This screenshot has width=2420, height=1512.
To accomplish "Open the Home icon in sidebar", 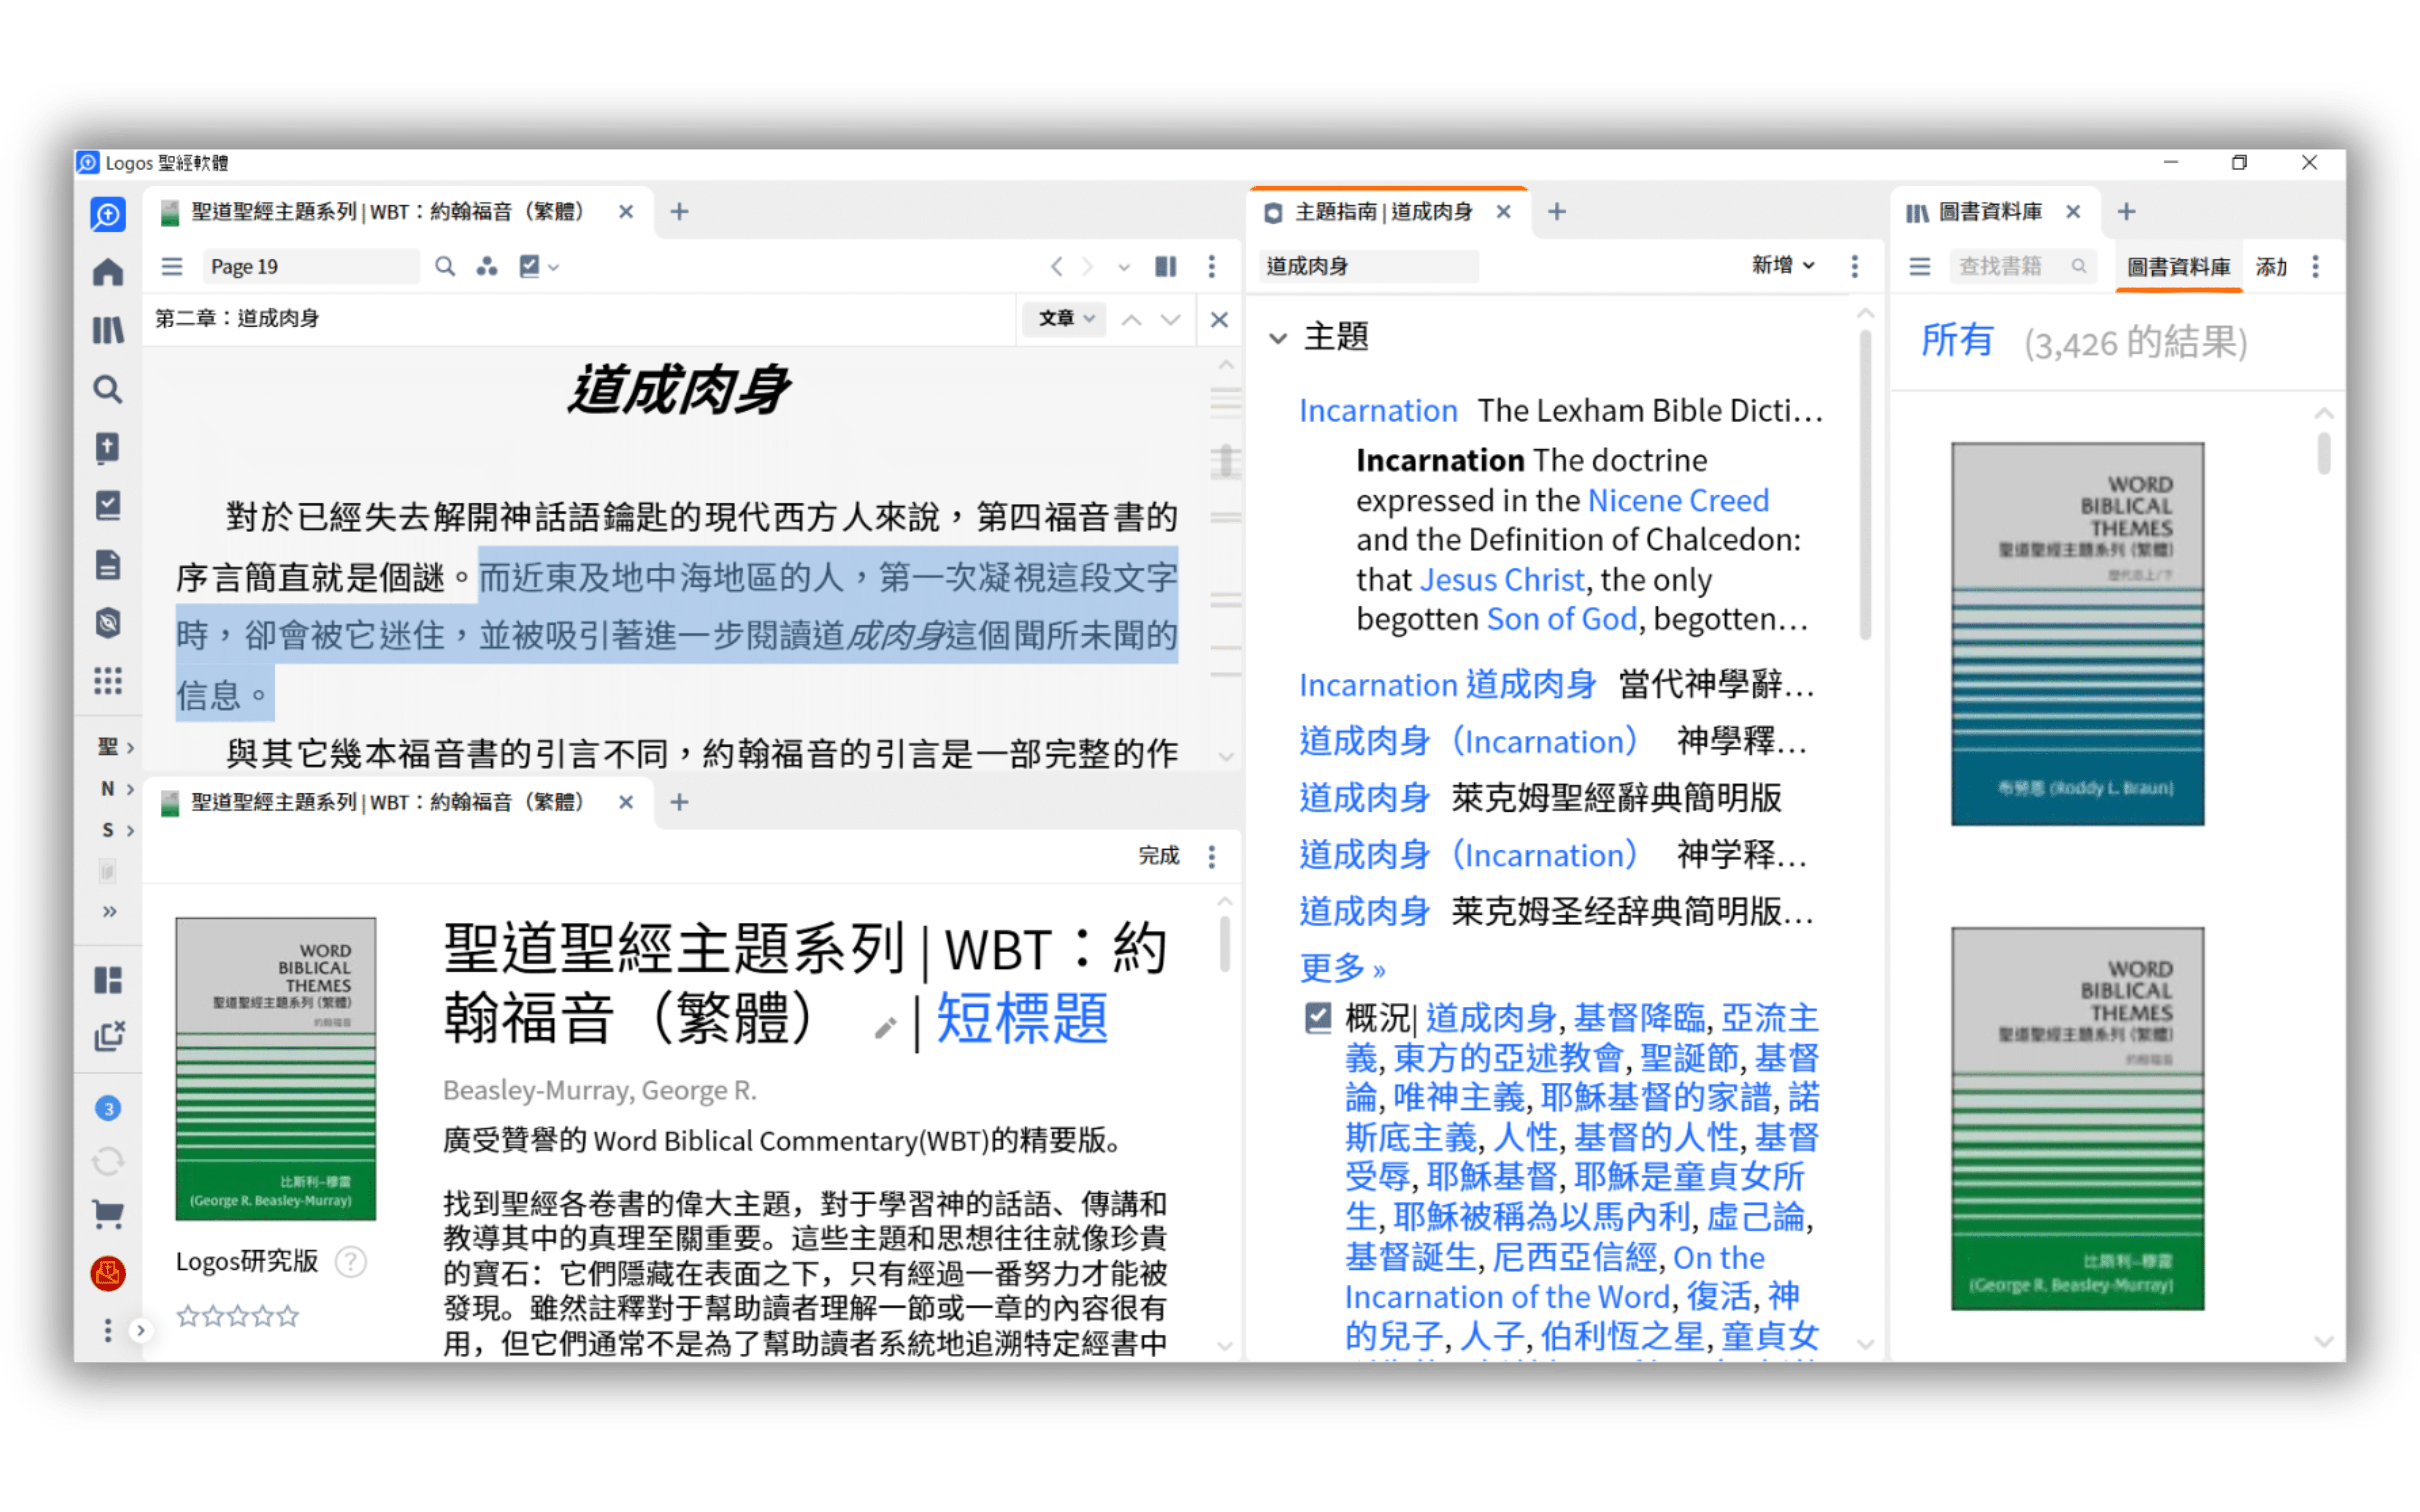I will (108, 272).
